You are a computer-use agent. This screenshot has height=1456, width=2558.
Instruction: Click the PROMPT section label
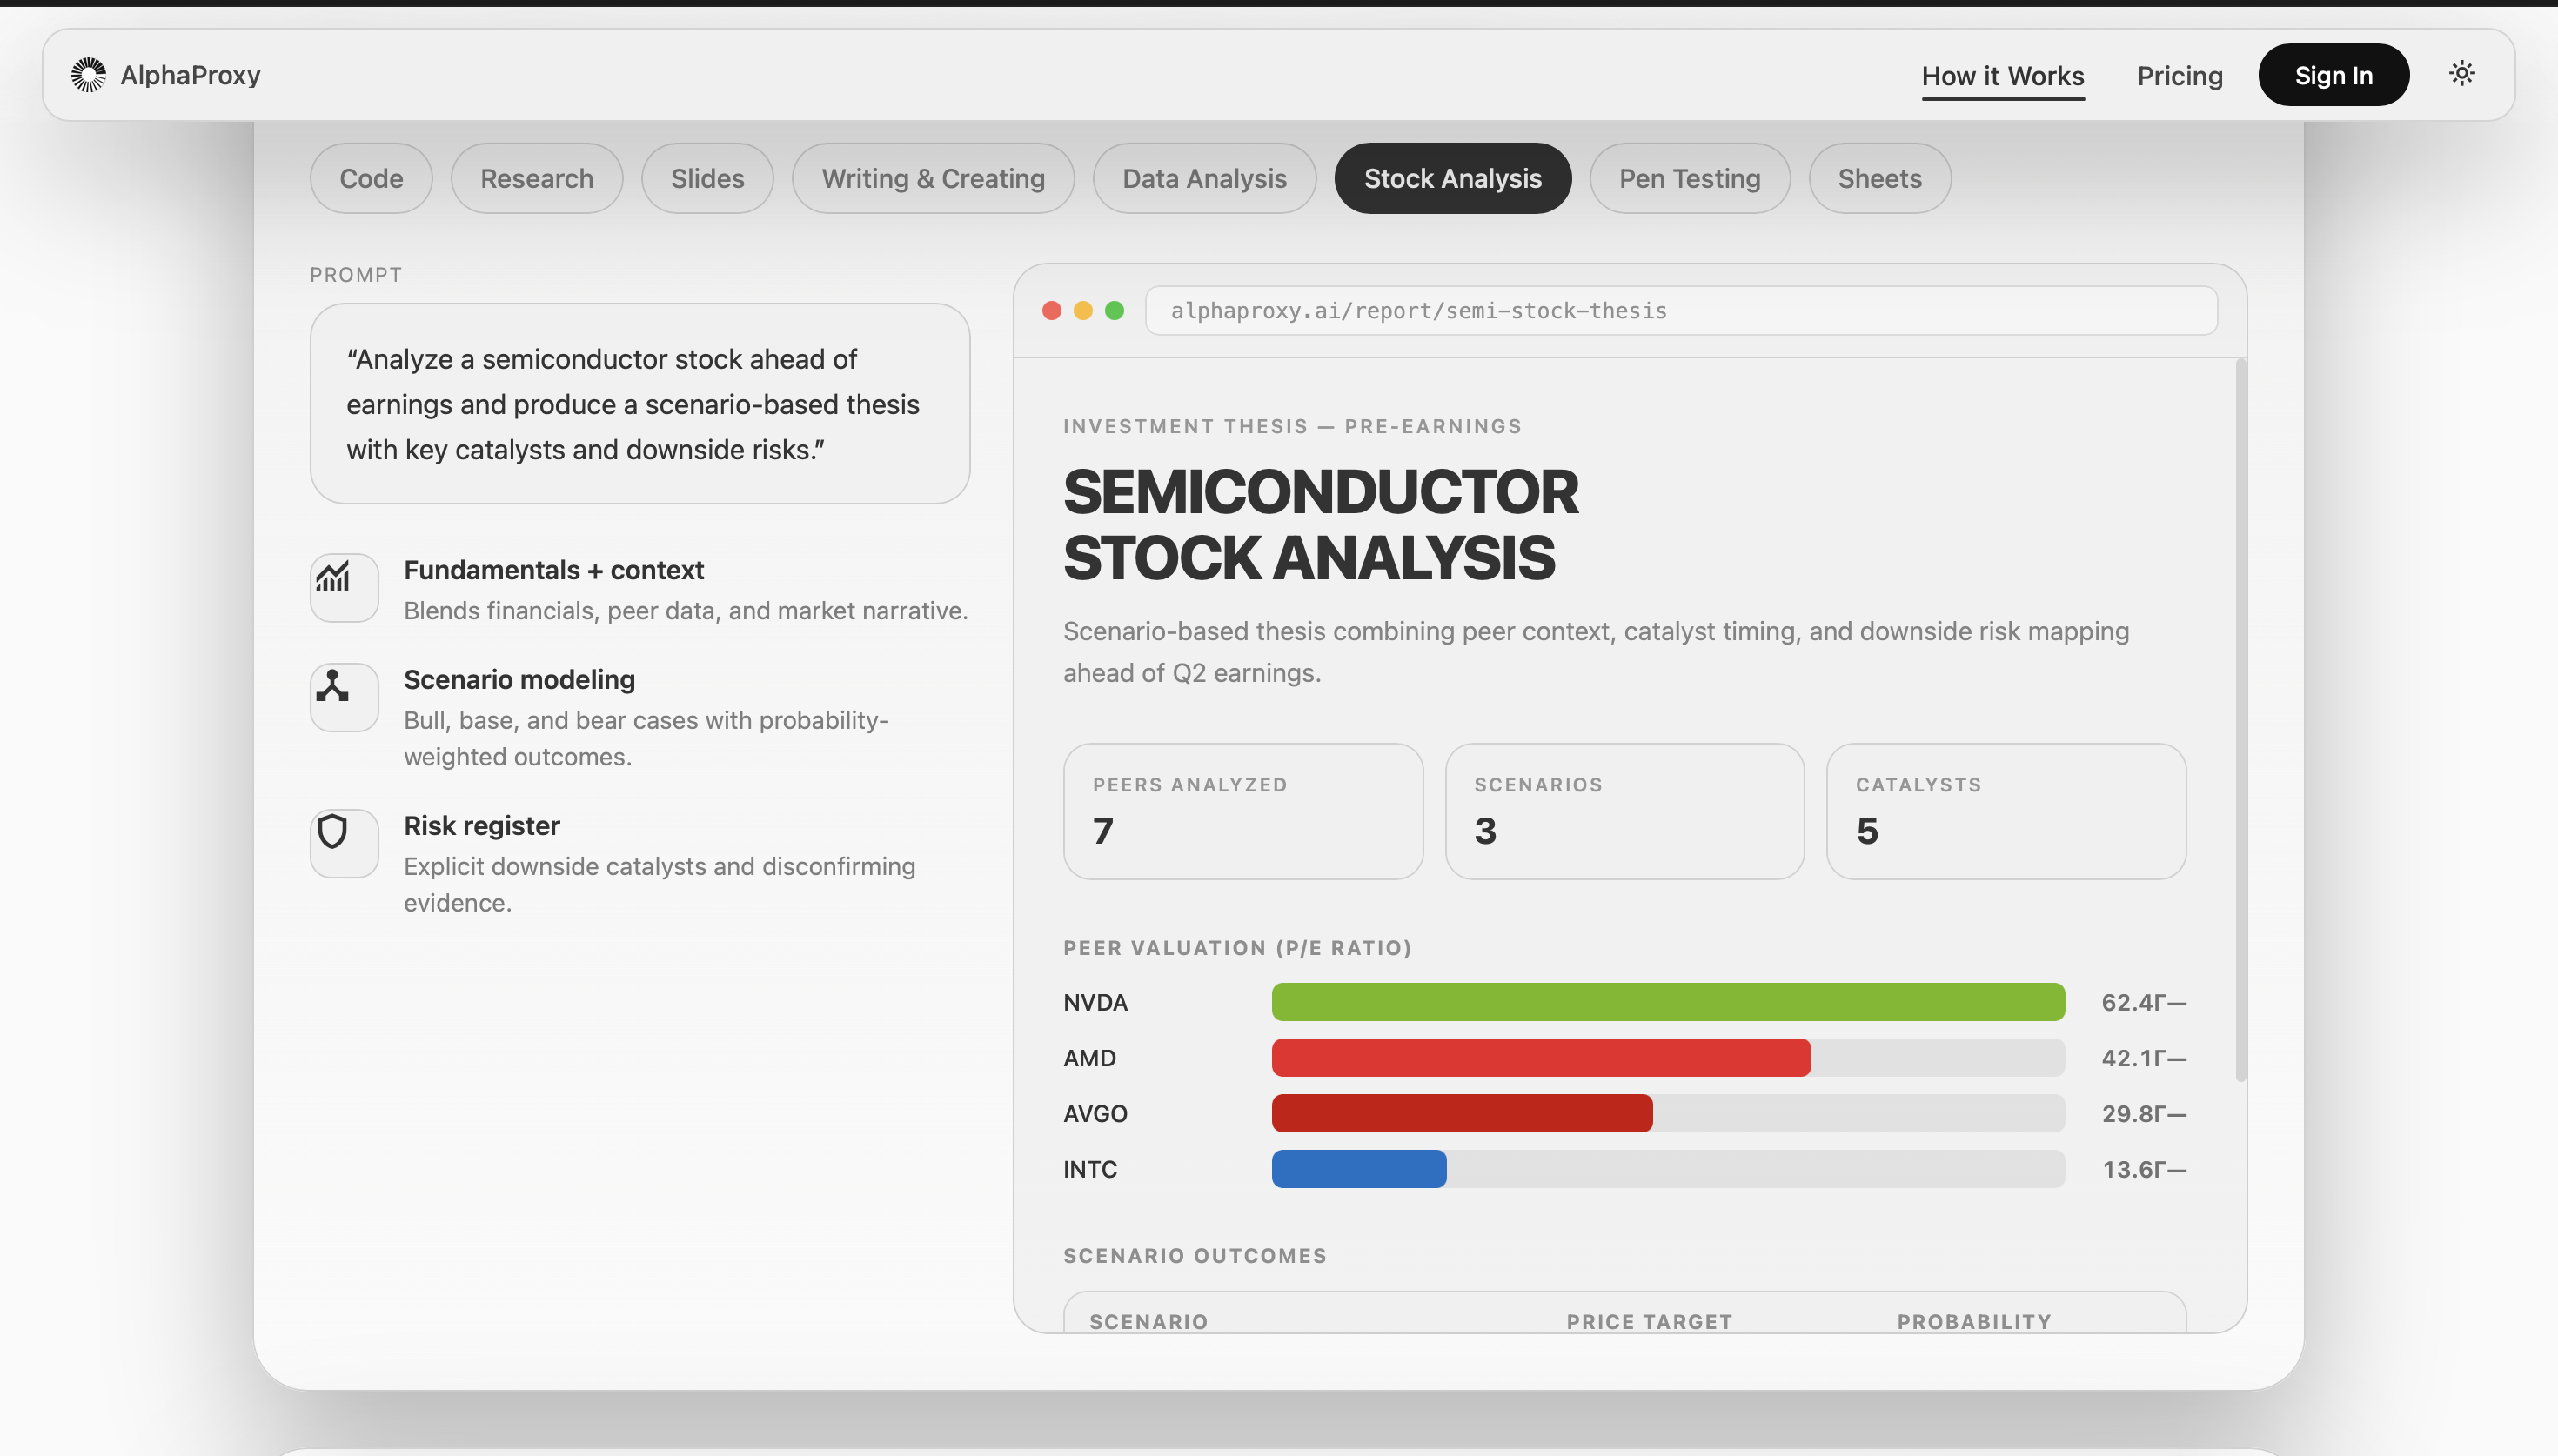click(x=356, y=275)
